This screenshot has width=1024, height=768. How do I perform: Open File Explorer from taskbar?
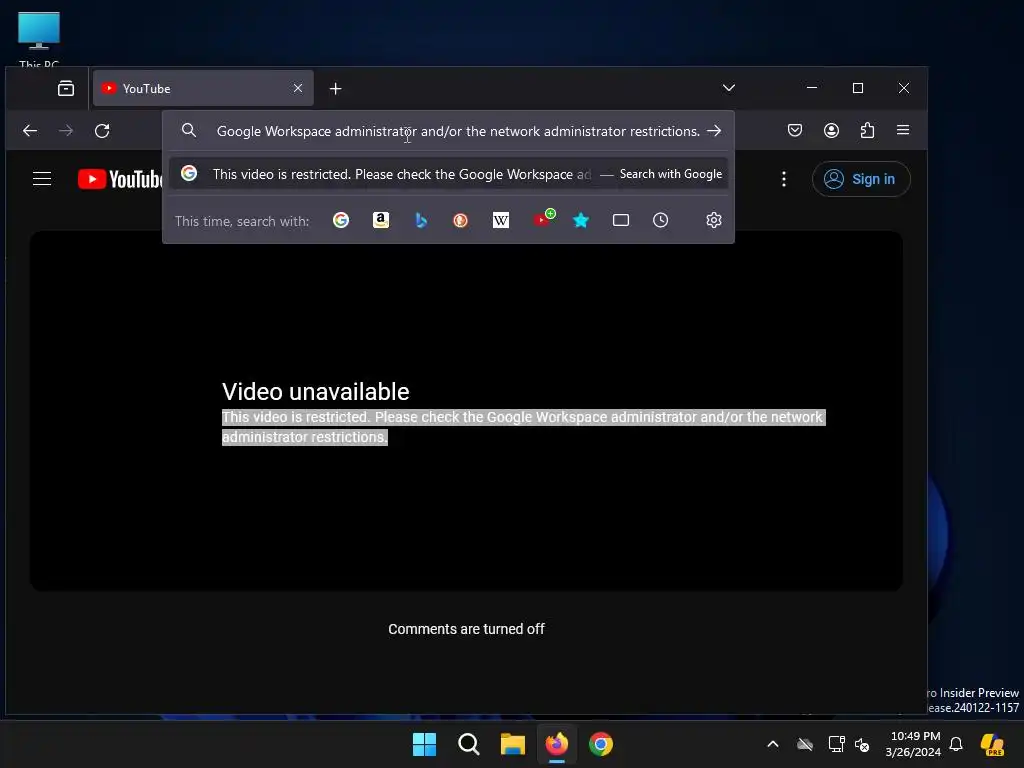click(513, 744)
